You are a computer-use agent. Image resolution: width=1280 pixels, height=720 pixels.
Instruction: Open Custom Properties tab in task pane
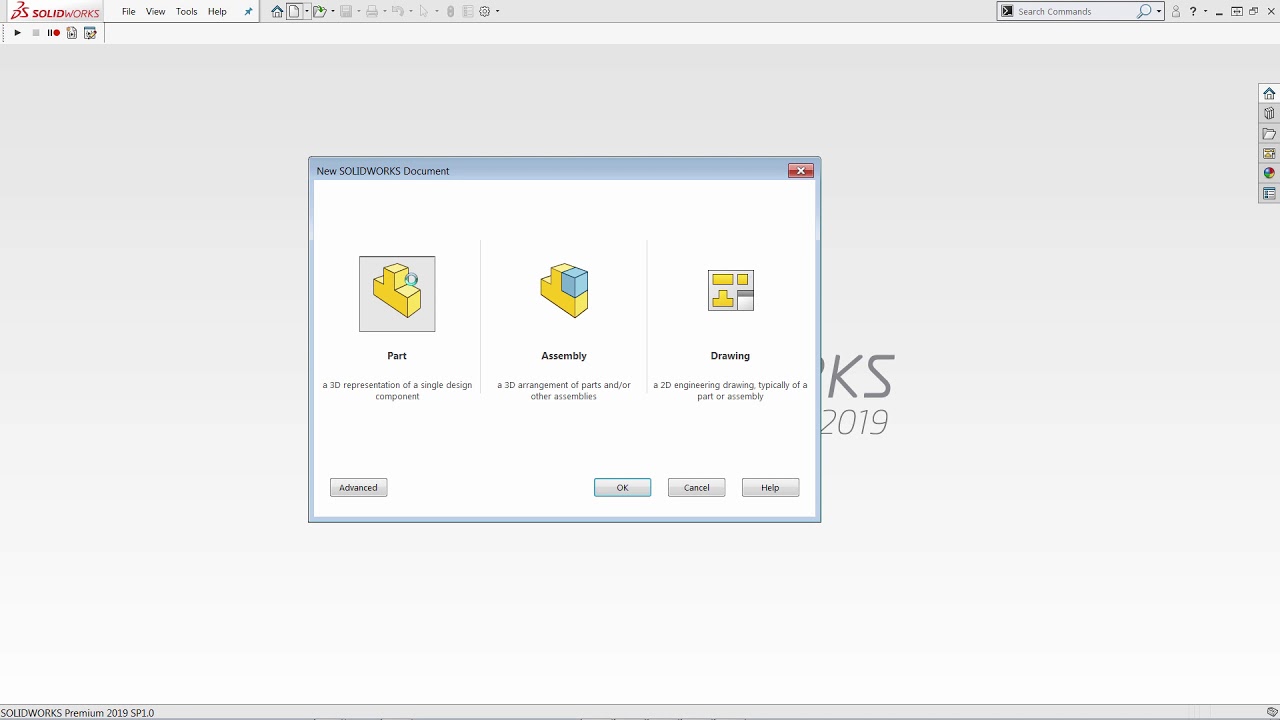pyautogui.click(x=1269, y=193)
